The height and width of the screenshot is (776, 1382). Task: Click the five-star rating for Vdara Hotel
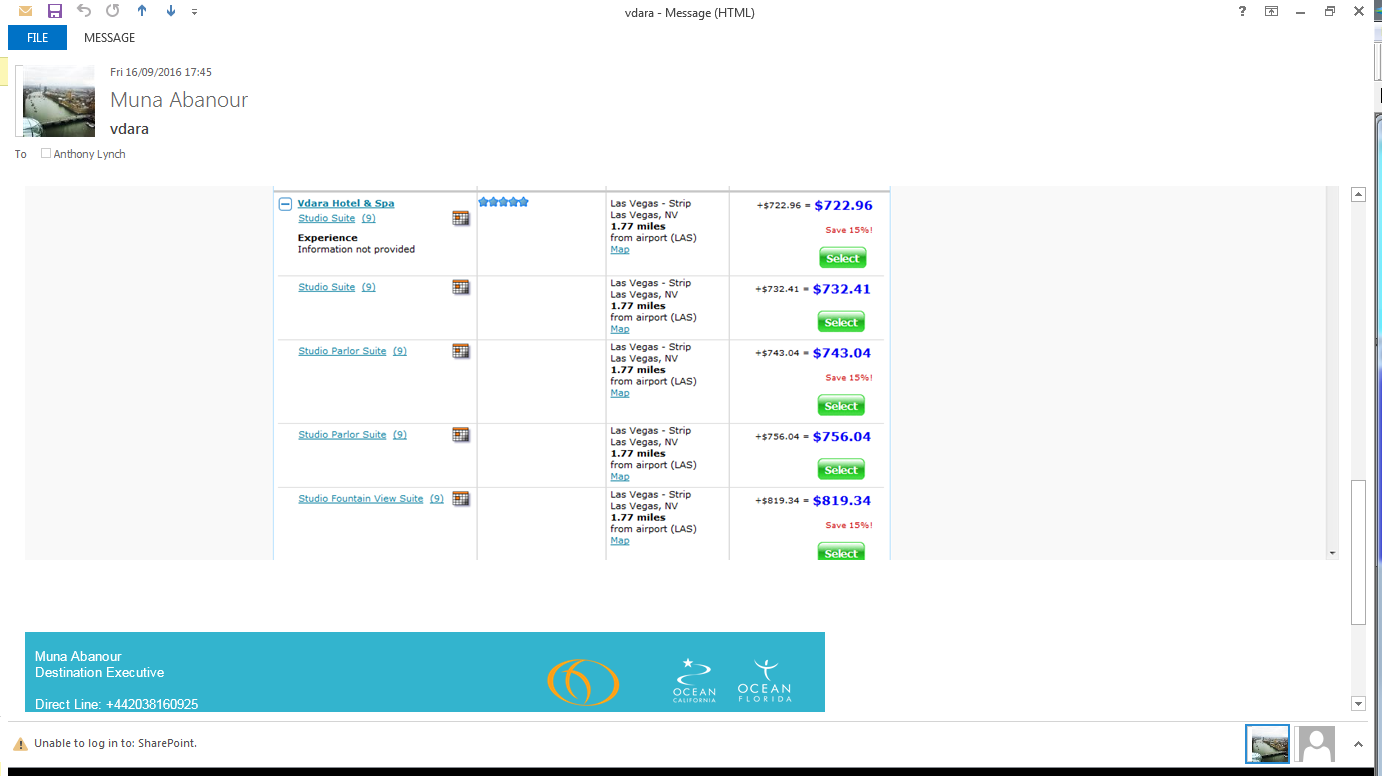pos(503,202)
